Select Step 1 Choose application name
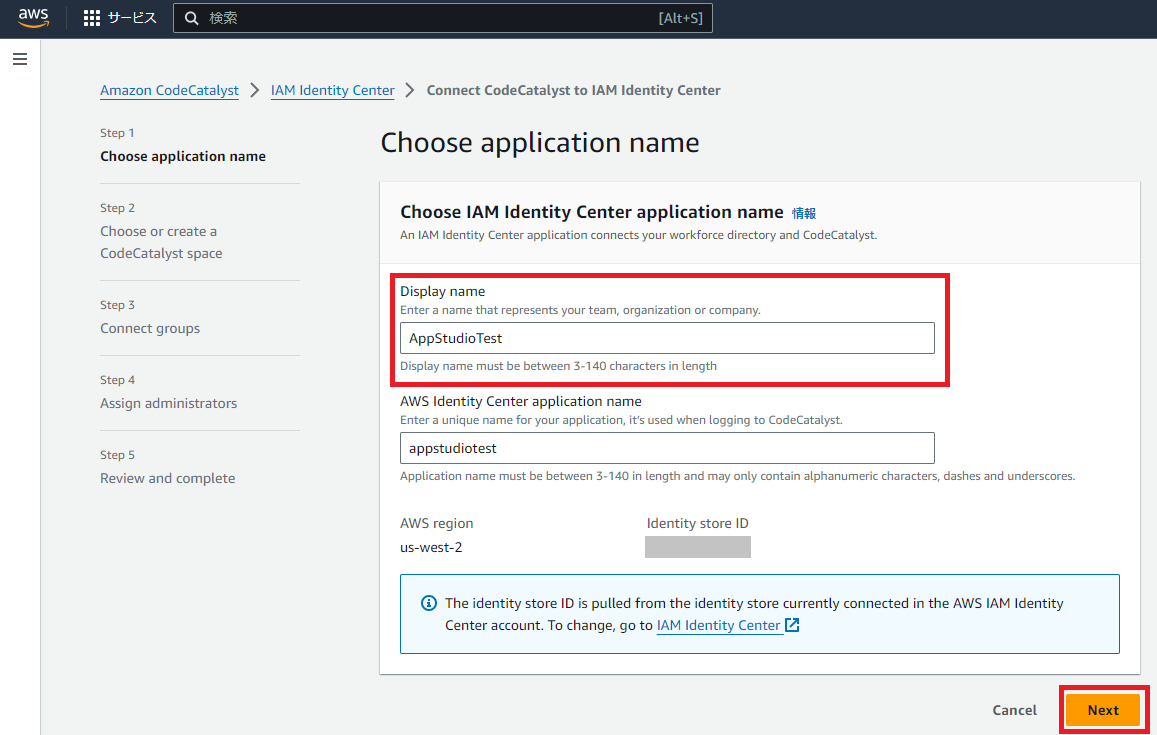This screenshot has height=735, width=1157. click(x=183, y=156)
